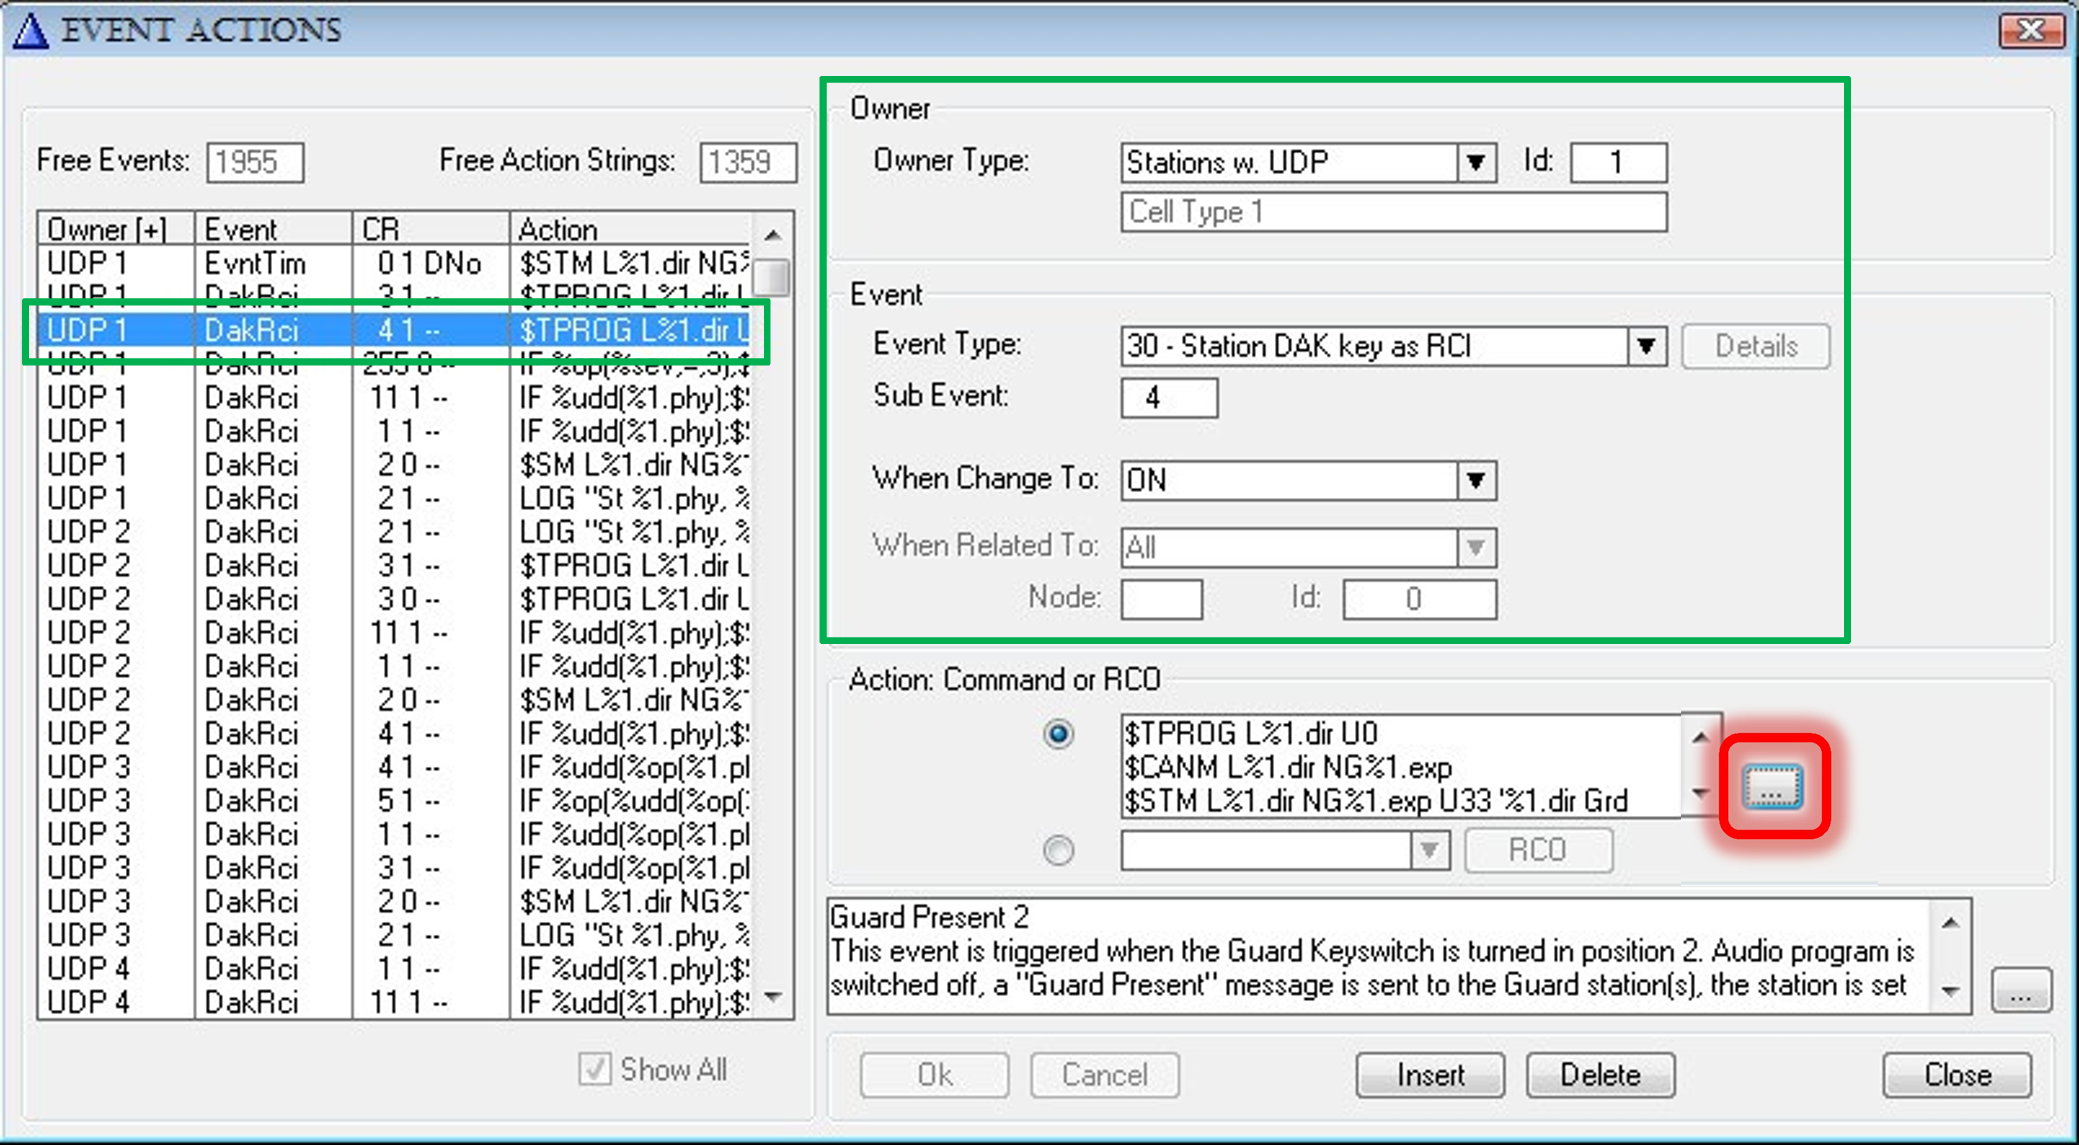The image size is (2079, 1145).
Task: Click the Event Actions title bar icon
Action: pyautogui.click(x=30, y=30)
